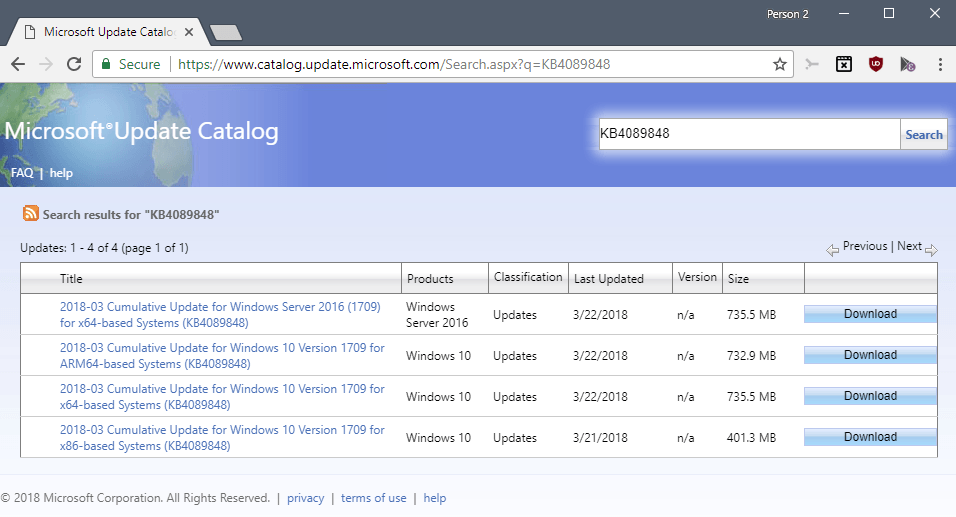Open a new browser tab
This screenshot has width=956, height=517.
click(x=226, y=32)
